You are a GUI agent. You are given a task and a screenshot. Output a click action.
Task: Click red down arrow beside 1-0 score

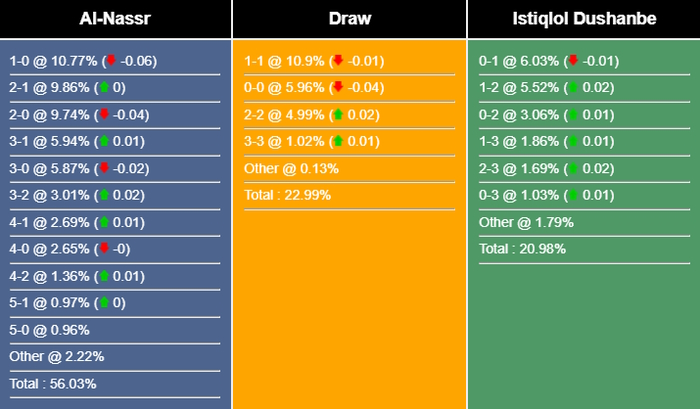[110, 61]
